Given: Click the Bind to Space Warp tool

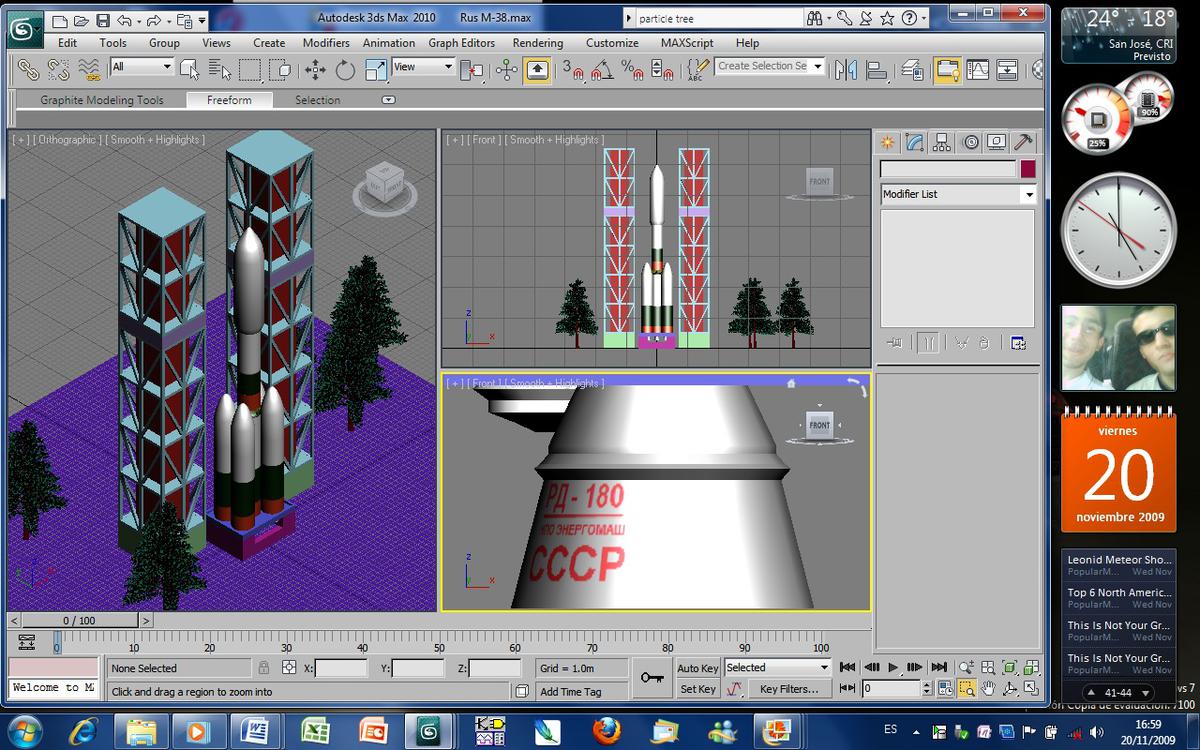Looking at the screenshot, I should coord(90,69).
